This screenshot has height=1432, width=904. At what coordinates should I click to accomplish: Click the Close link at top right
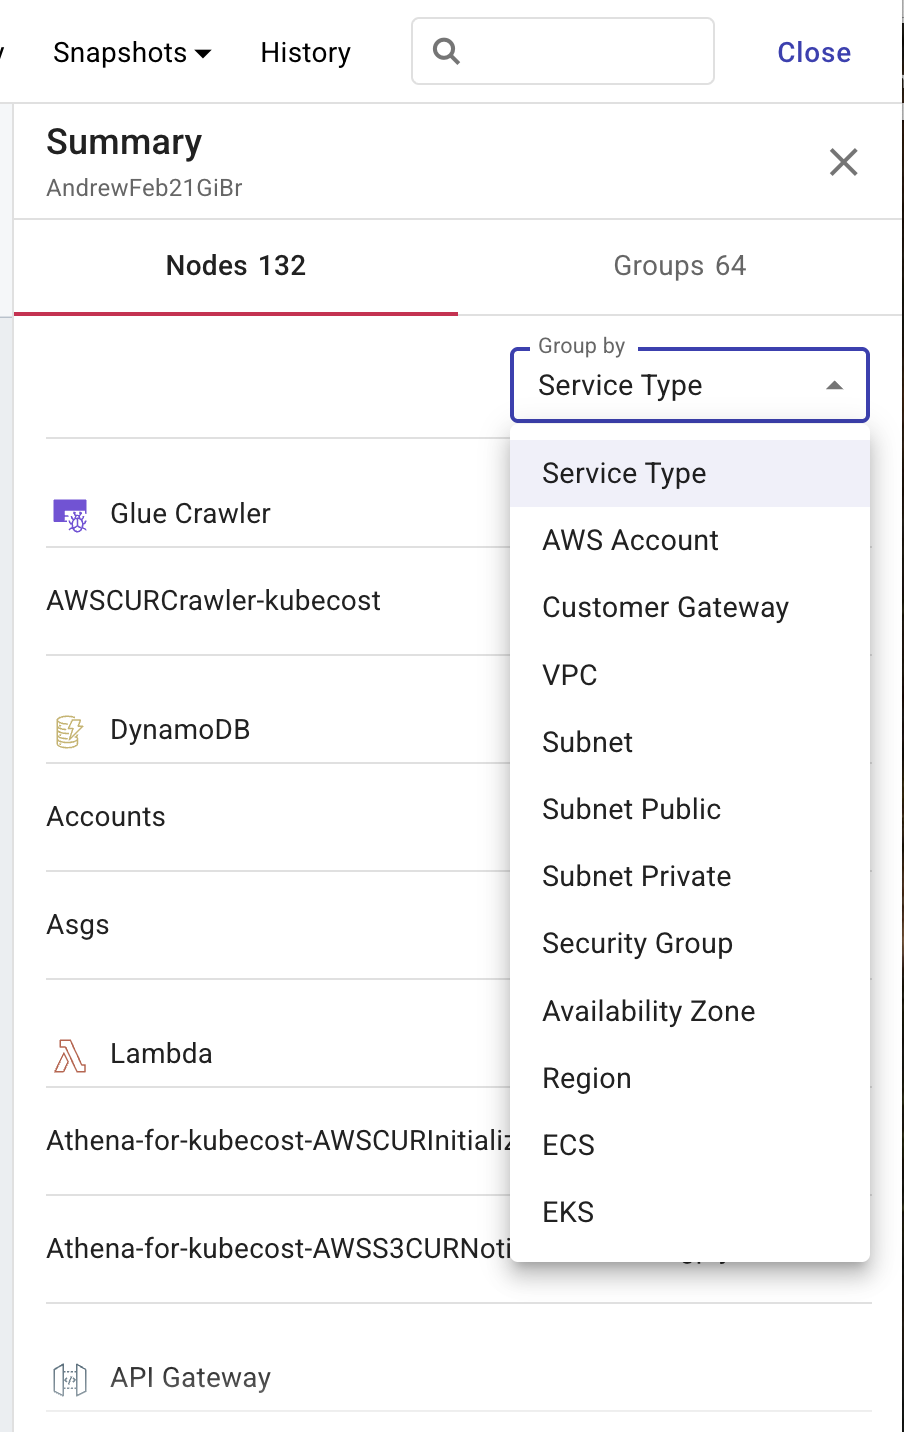(x=813, y=53)
